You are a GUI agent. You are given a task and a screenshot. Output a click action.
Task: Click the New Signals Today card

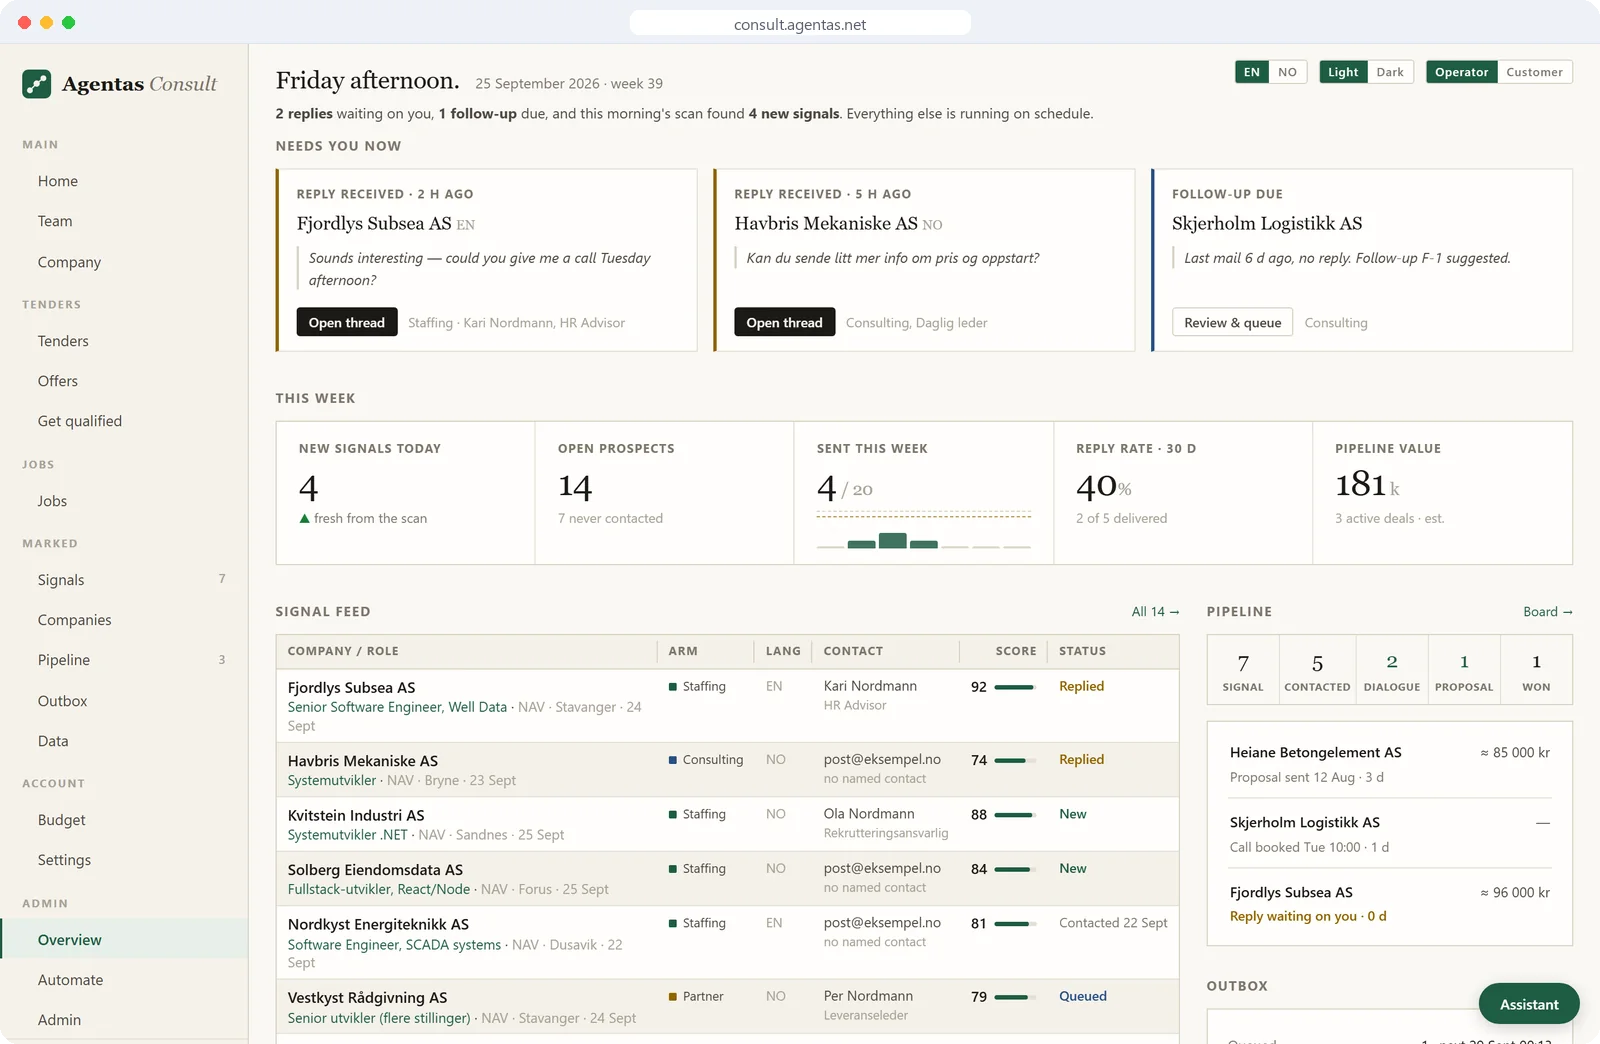(405, 493)
